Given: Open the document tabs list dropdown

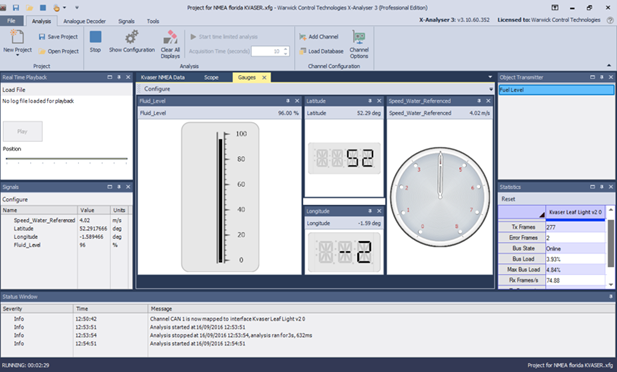Looking at the screenshot, I should tap(490, 77).
